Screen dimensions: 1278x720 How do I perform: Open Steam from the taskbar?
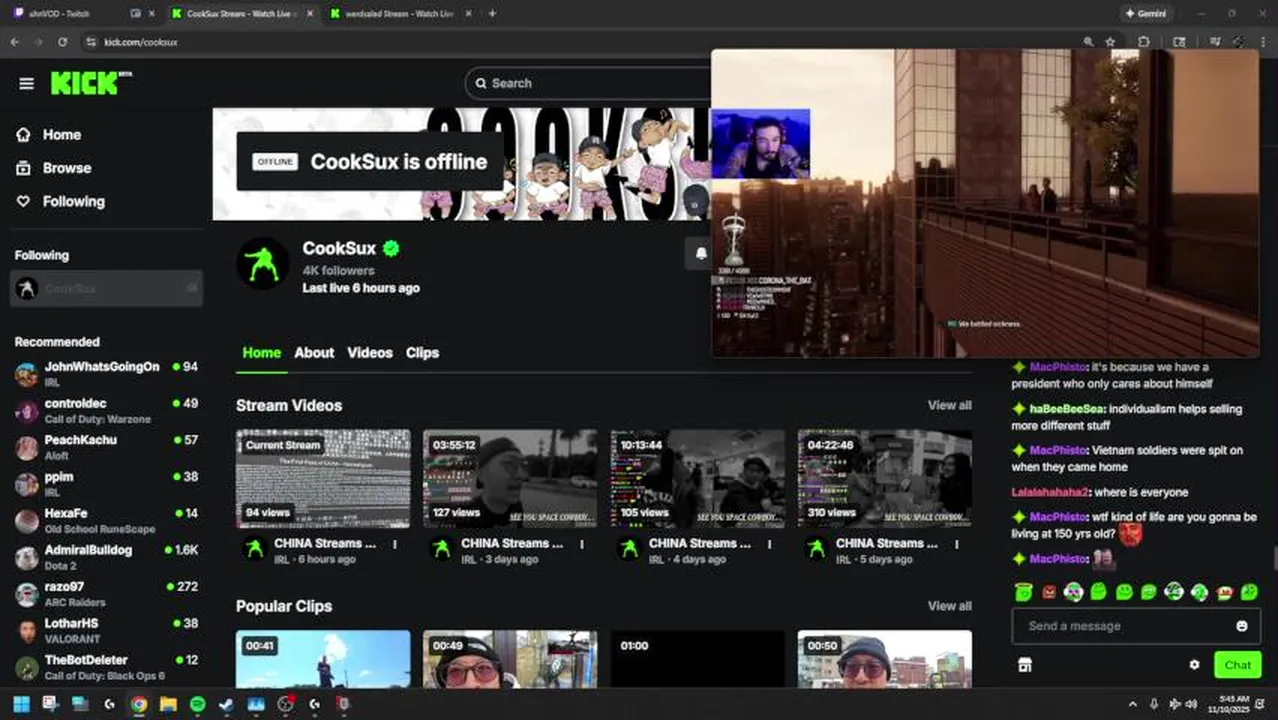point(227,704)
